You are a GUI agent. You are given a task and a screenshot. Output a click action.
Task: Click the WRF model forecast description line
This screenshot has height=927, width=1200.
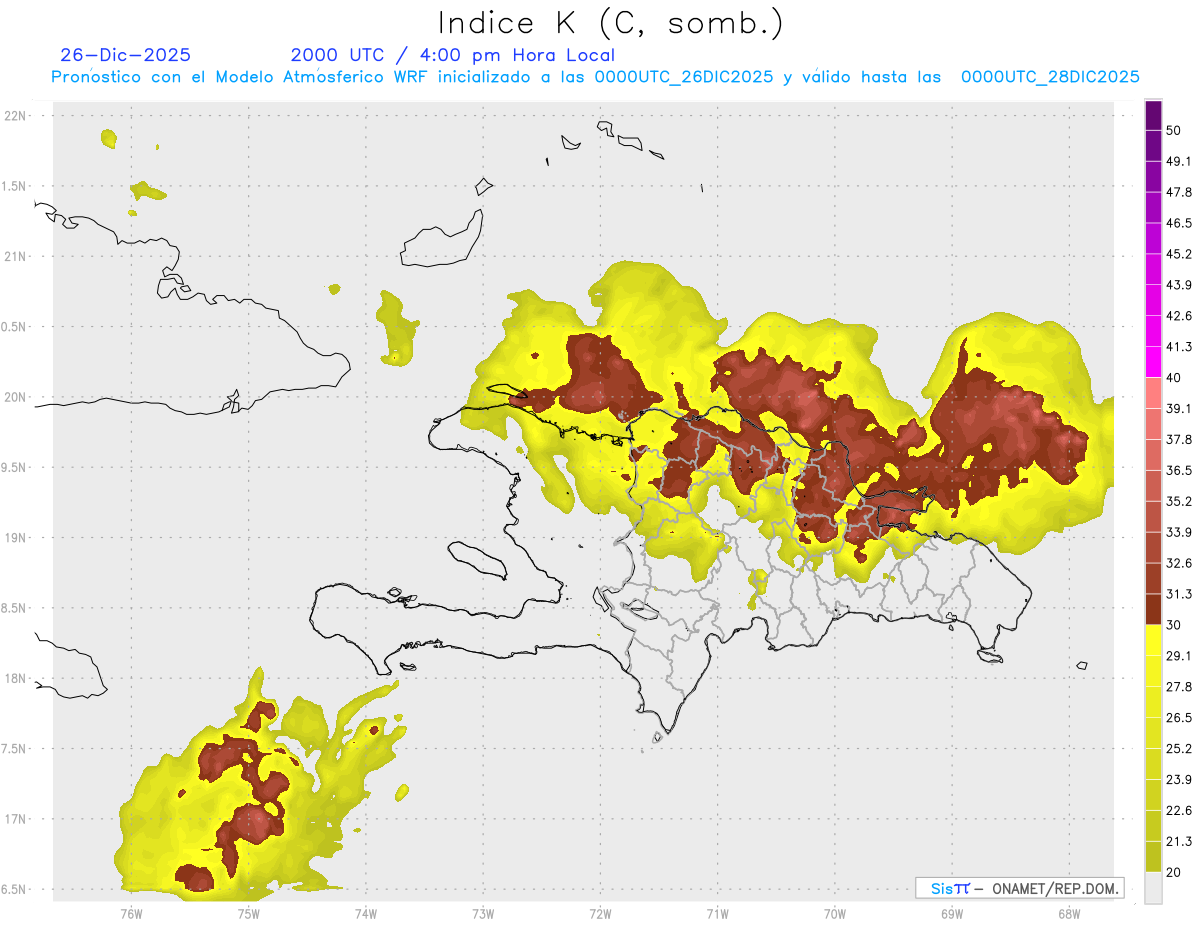[595, 77]
